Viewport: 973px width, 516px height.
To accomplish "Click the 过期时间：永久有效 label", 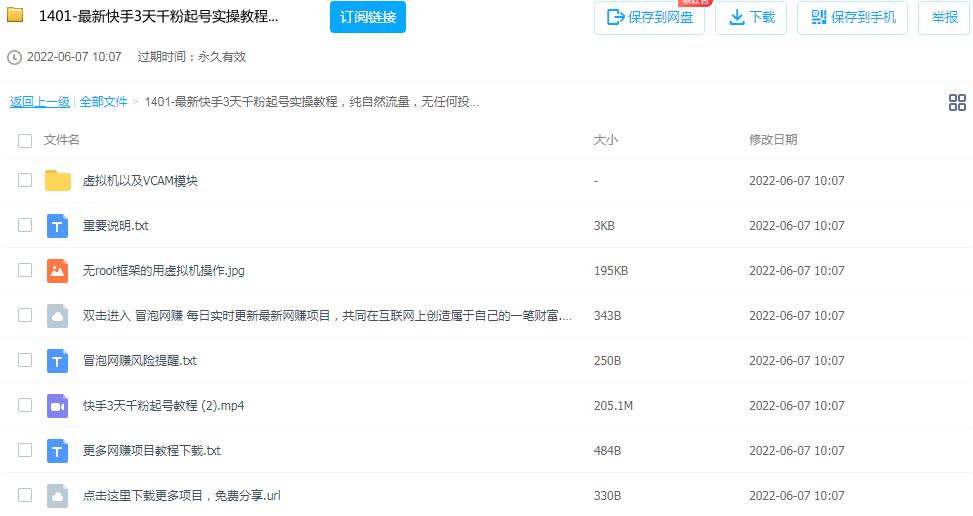I will 192,57.
